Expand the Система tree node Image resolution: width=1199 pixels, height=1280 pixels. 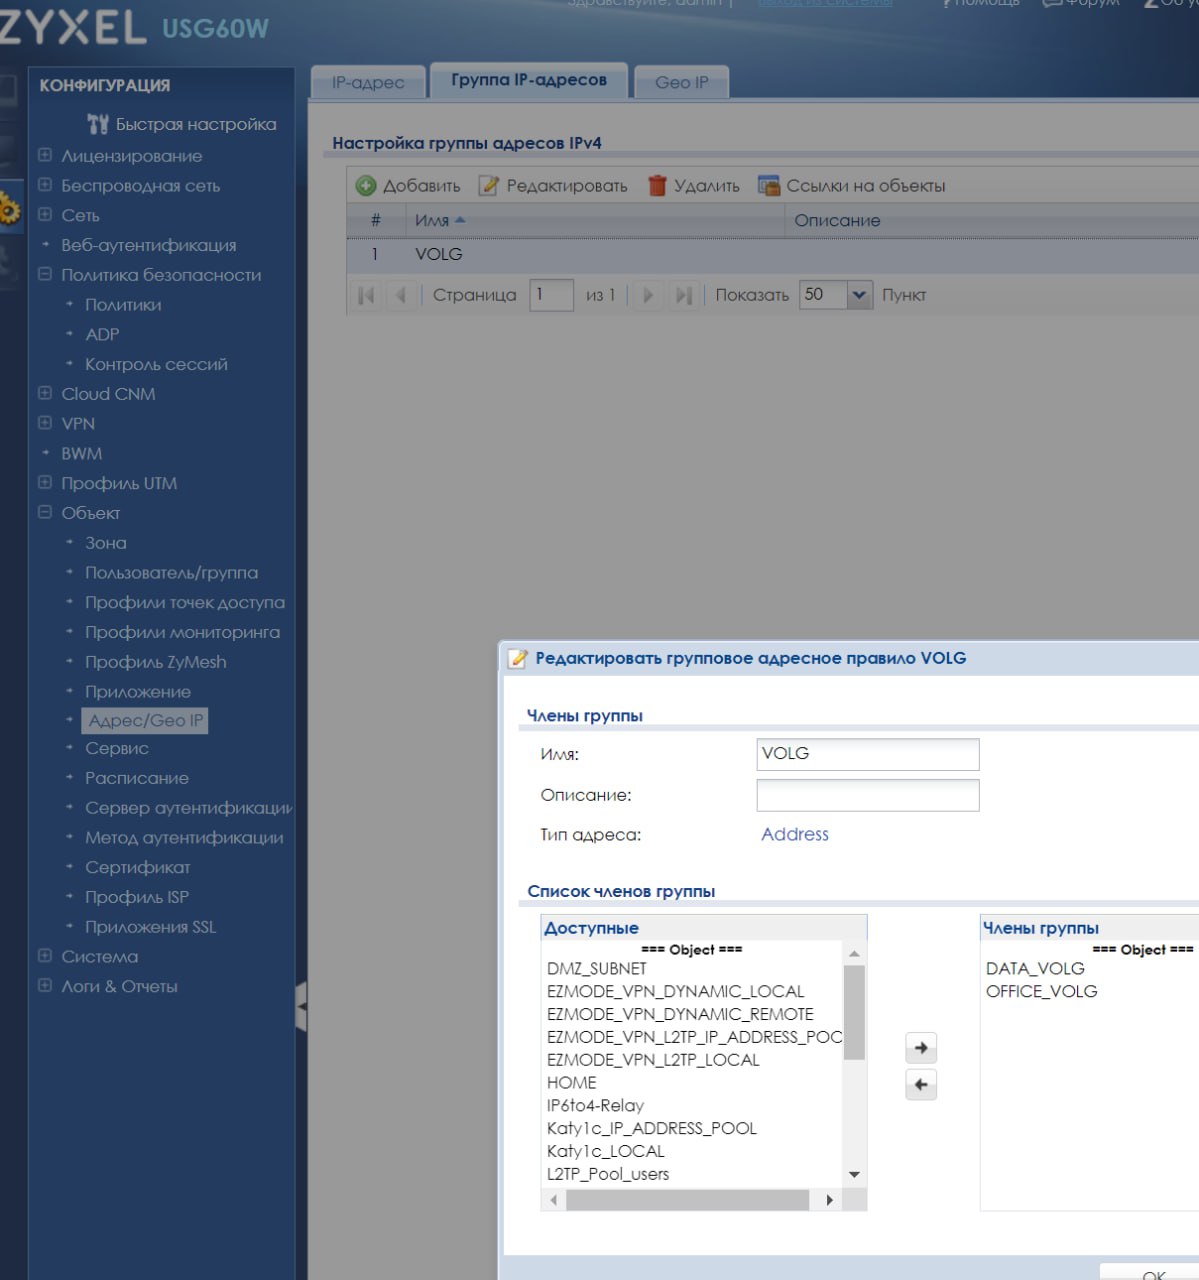click(x=44, y=956)
